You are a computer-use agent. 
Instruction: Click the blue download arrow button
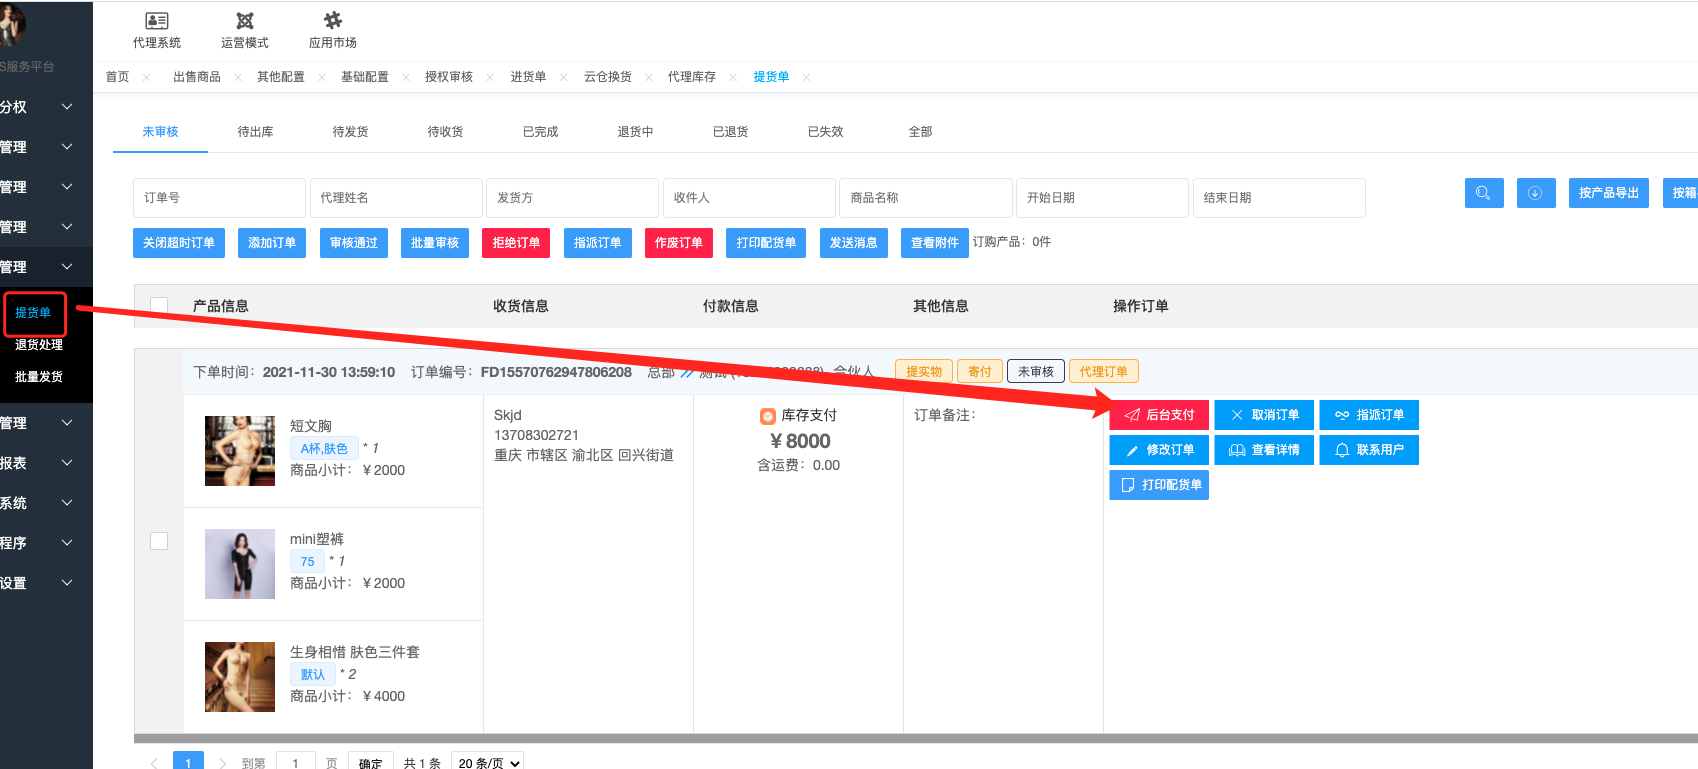tap(1535, 193)
